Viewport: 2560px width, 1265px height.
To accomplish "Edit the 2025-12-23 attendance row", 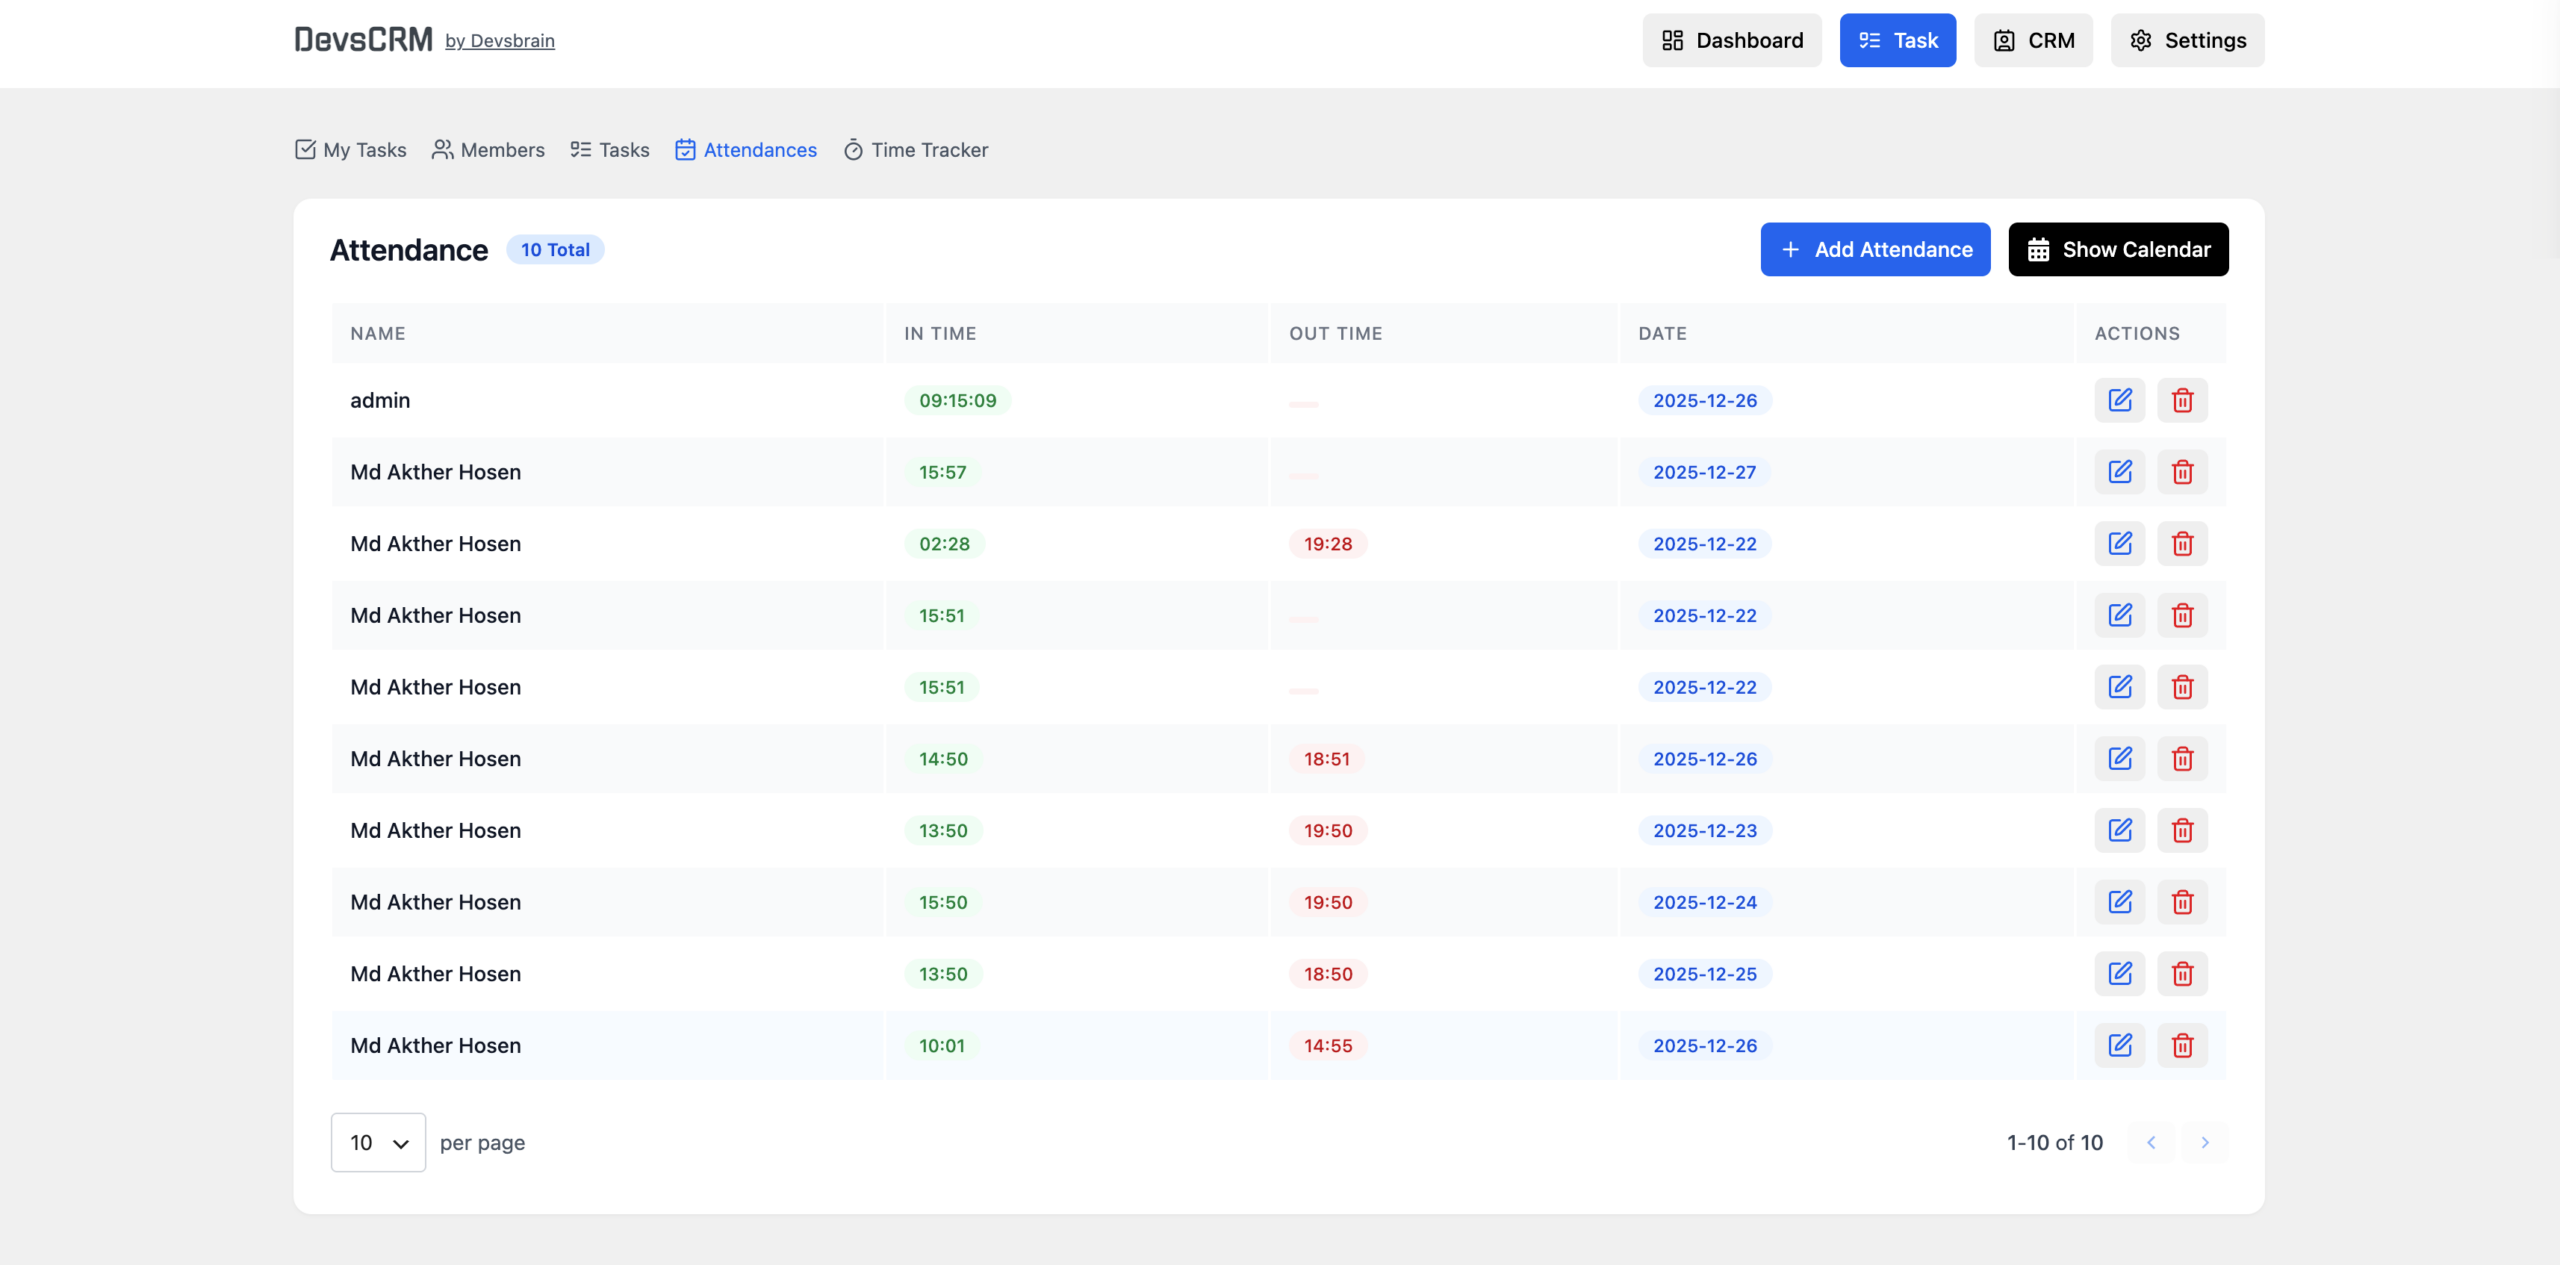I will coord(2120,830).
